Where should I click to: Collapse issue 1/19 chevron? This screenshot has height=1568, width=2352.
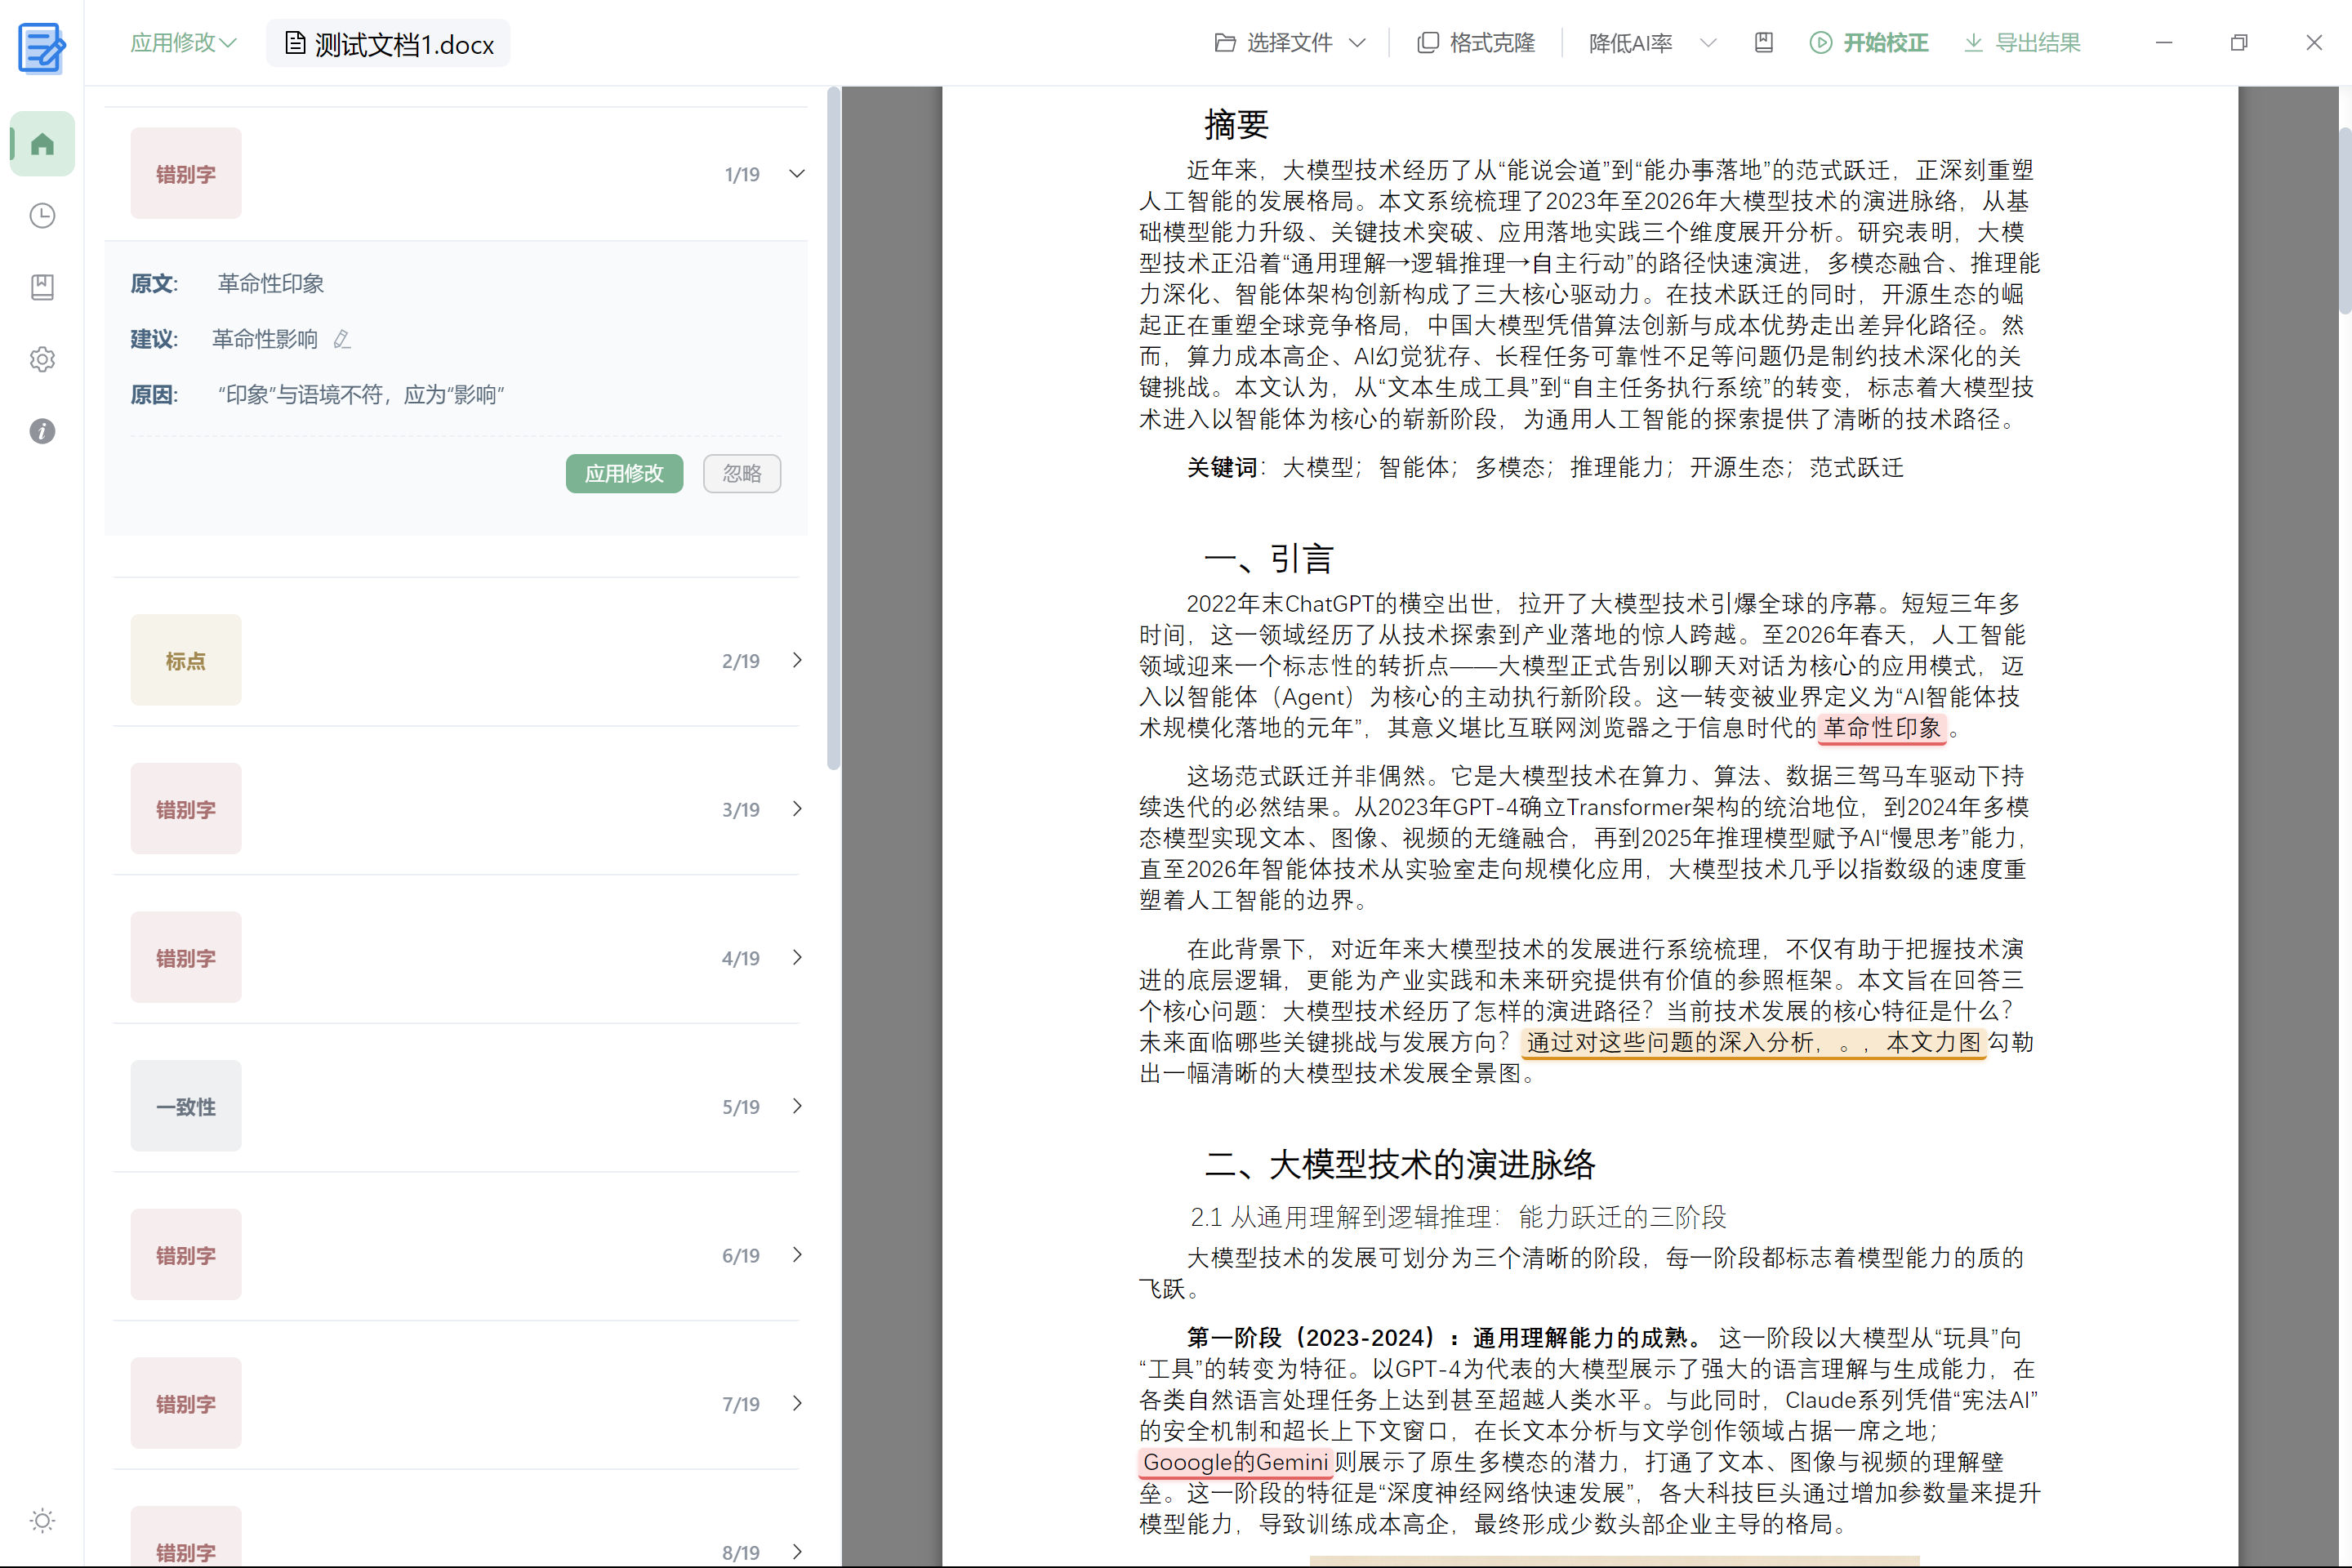pyautogui.click(x=797, y=174)
